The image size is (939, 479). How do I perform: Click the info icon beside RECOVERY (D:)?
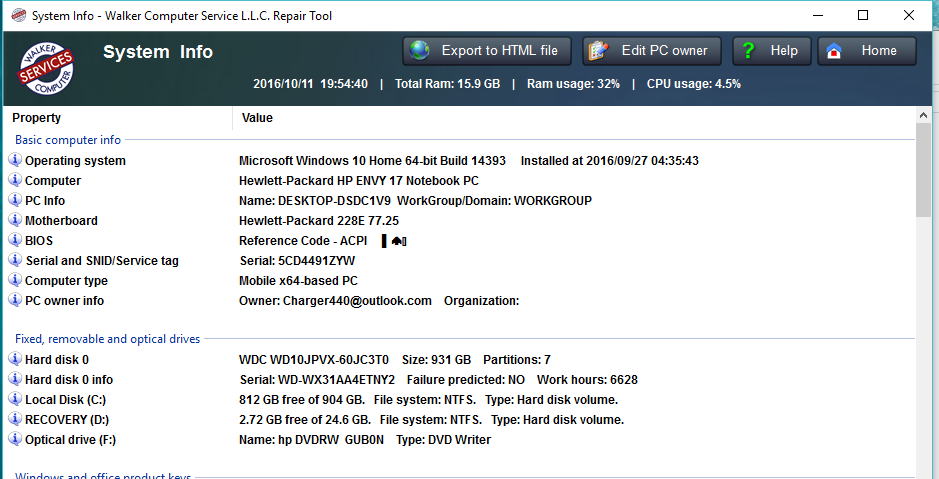(x=15, y=419)
